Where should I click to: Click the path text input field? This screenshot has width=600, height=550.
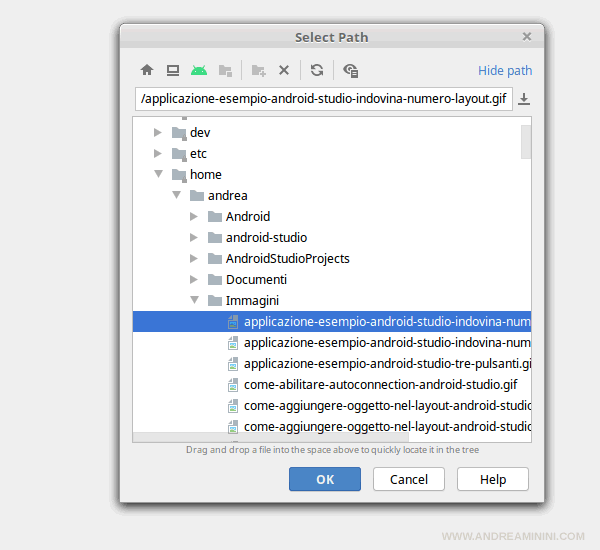click(x=324, y=100)
